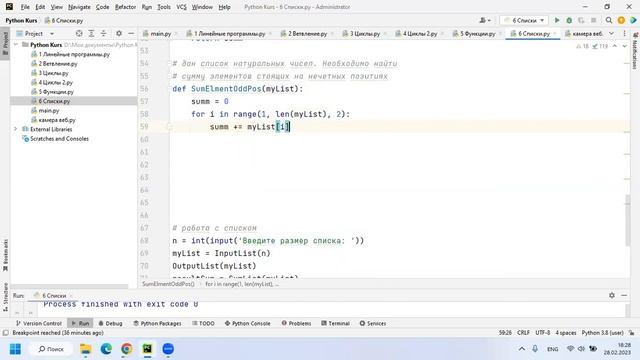Open the user account dropdown in toolbar
This screenshot has height=360, width=640.
[x=485, y=20]
